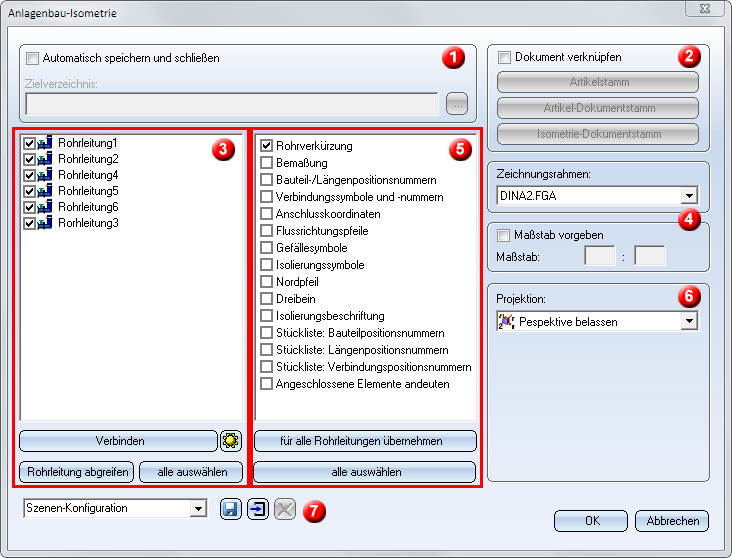Image resolution: width=732 pixels, height=558 pixels.
Task: Uncheck the Rorhleitung3 checkbox
Action: click(x=29, y=223)
